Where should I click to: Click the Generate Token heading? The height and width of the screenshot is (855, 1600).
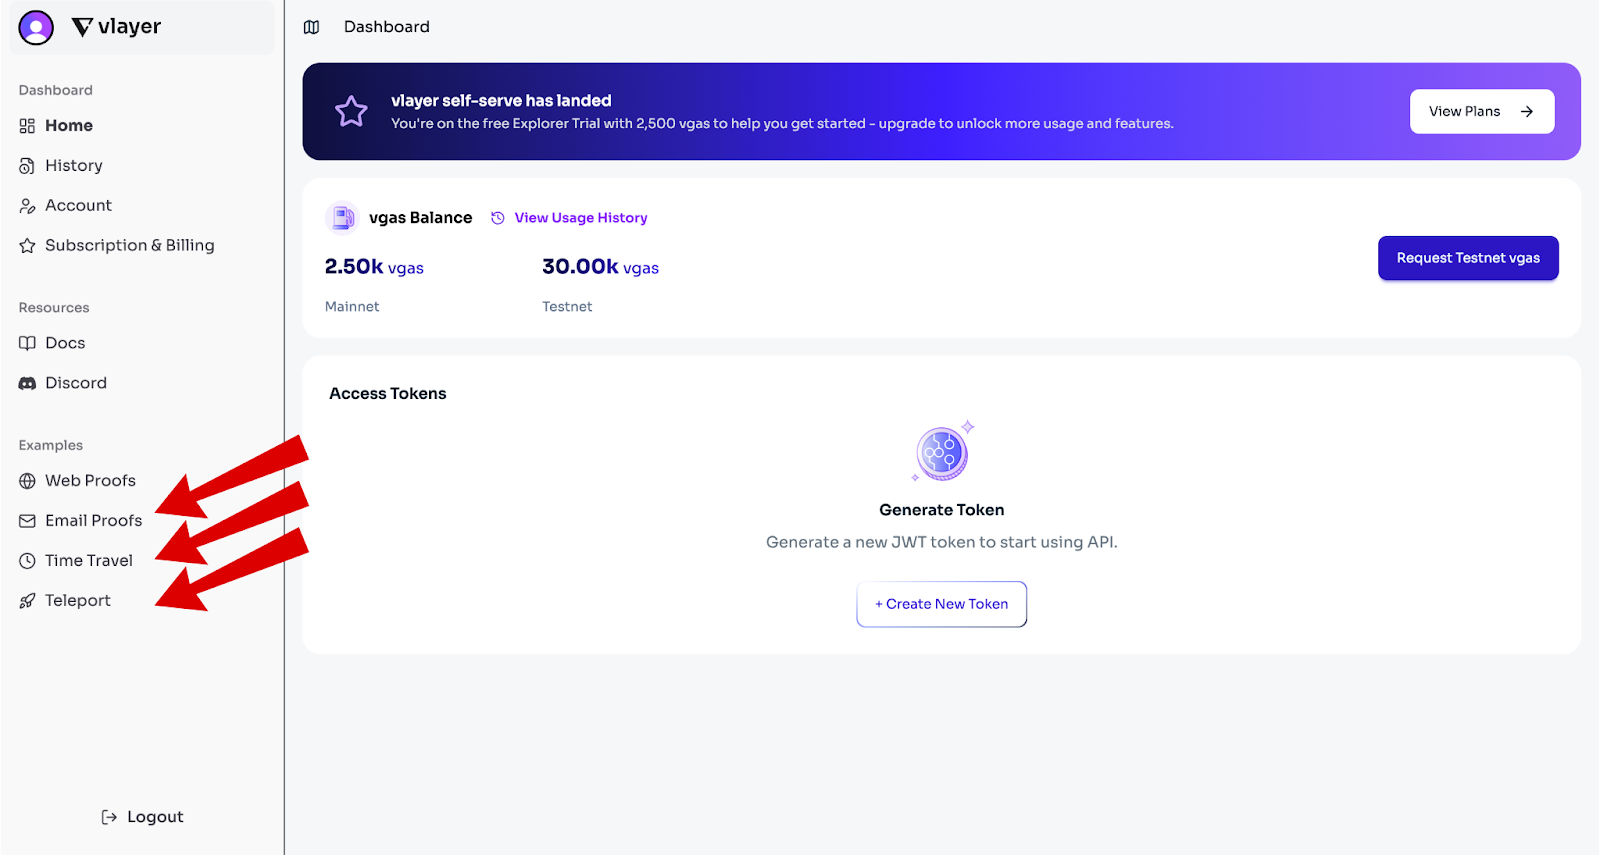tap(942, 510)
